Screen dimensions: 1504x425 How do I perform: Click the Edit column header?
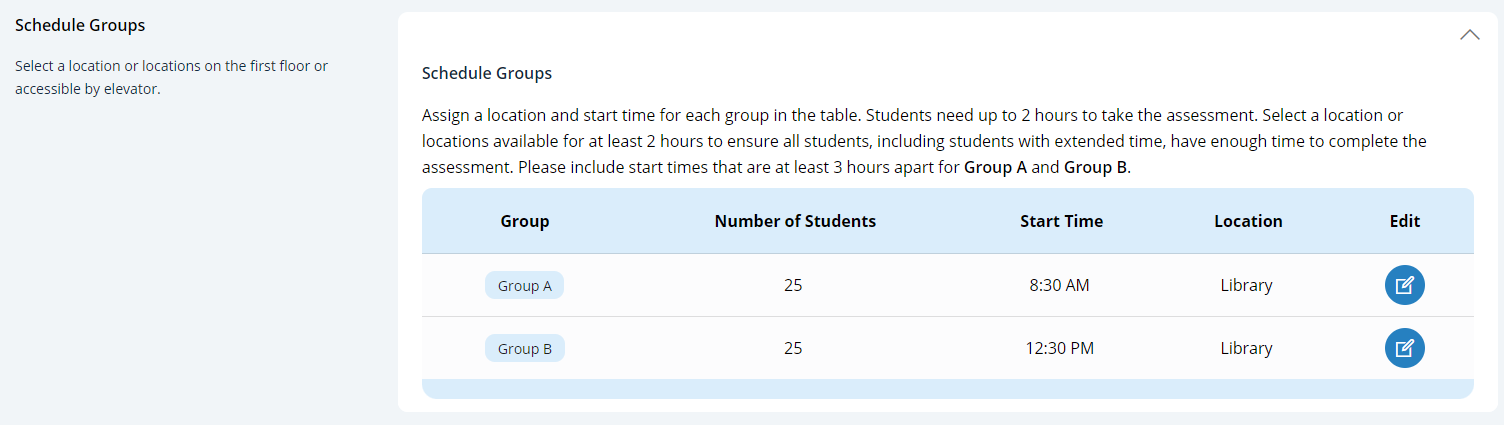click(x=1404, y=221)
